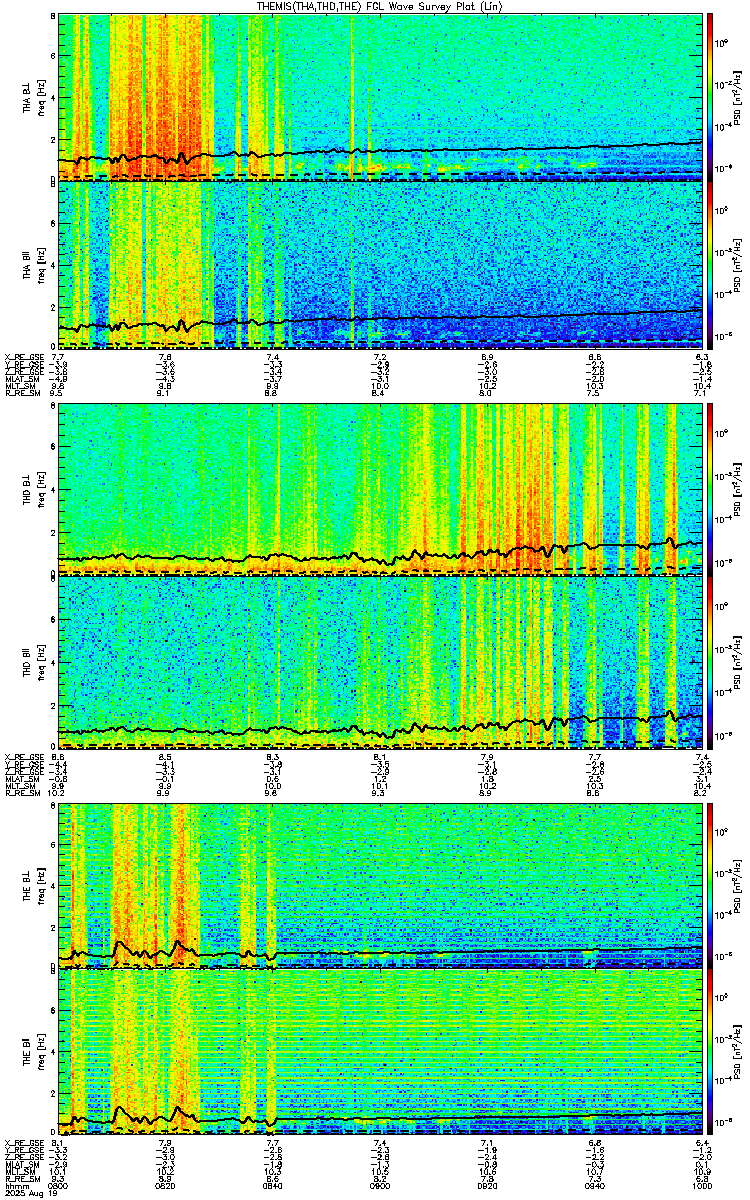Select the THD B∥ spectrogram panel

pos(381,662)
